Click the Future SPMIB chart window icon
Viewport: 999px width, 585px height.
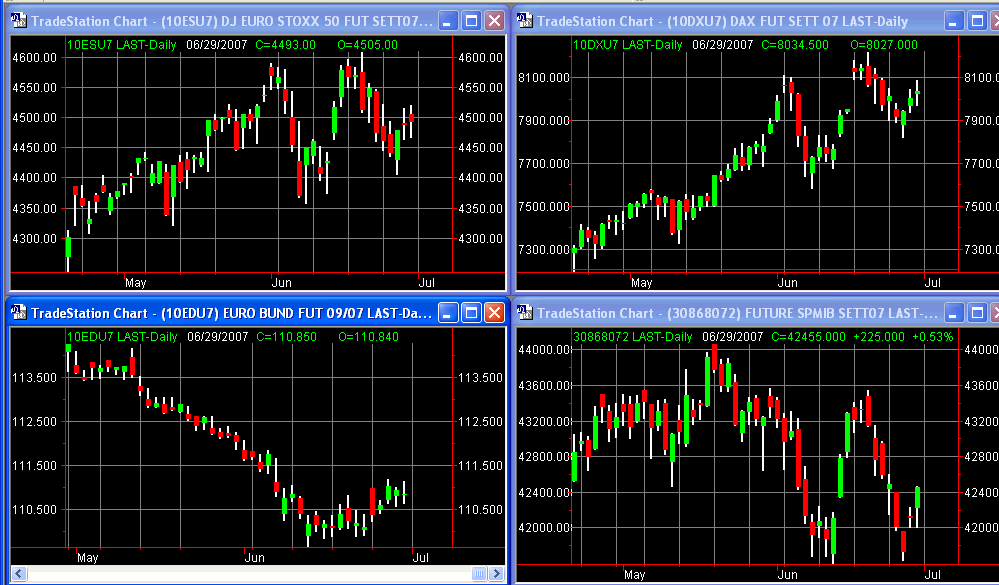(x=524, y=313)
